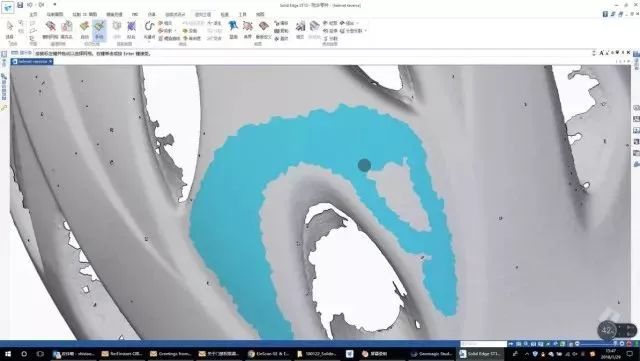Switch to the PMI ribbon tab
Image resolution: width=640 pixels, height=361 pixels.
(135, 14)
